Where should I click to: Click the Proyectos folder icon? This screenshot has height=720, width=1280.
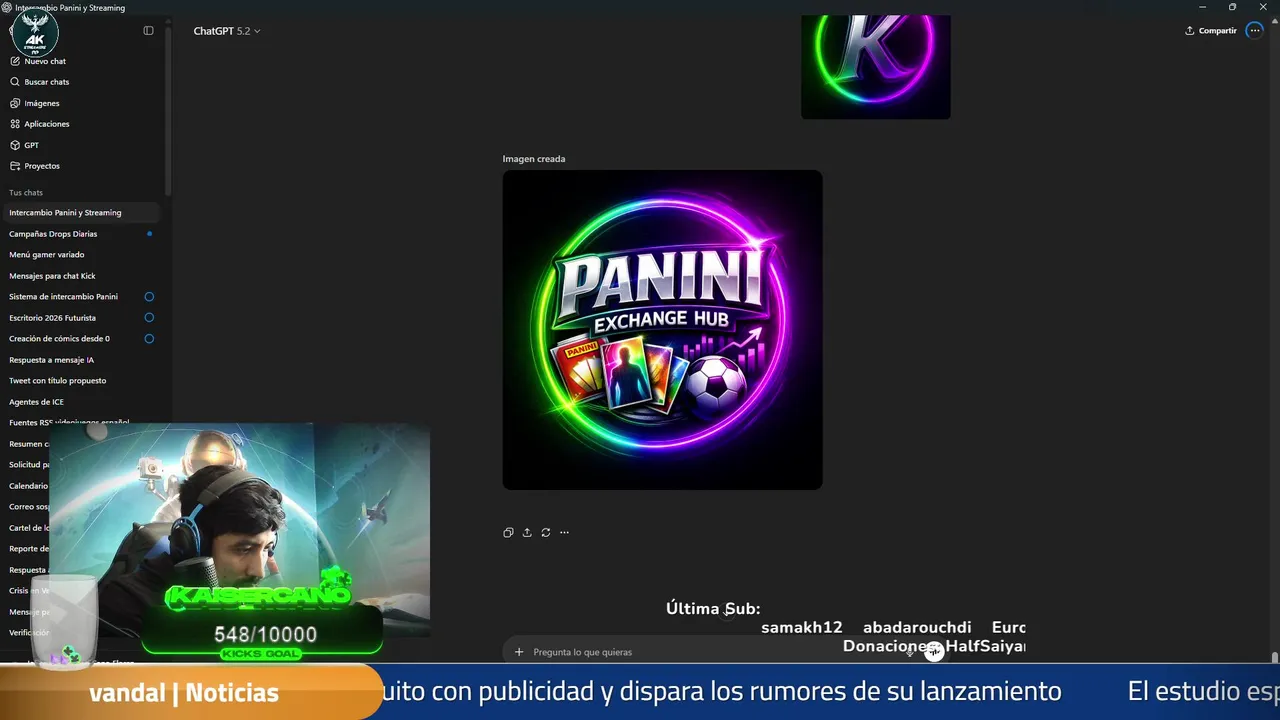[15, 166]
